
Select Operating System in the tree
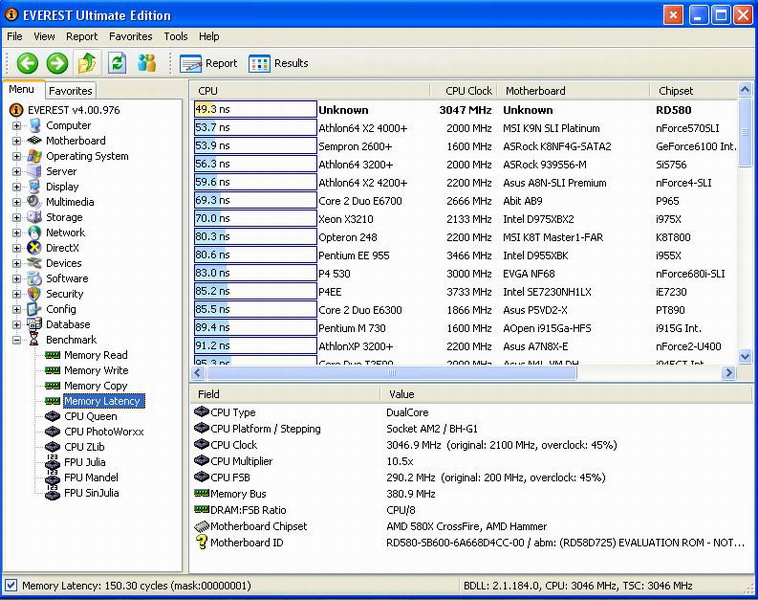[87, 156]
